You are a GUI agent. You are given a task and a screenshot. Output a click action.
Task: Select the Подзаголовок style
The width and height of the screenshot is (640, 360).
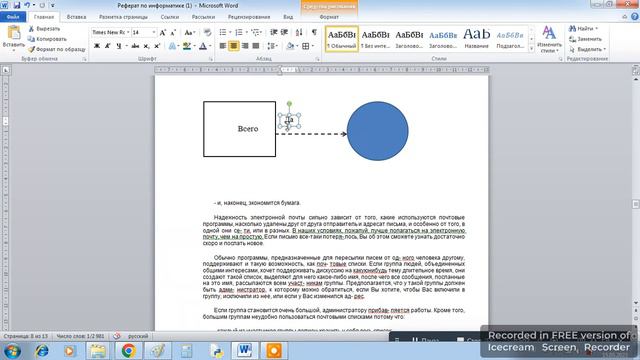point(510,39)
